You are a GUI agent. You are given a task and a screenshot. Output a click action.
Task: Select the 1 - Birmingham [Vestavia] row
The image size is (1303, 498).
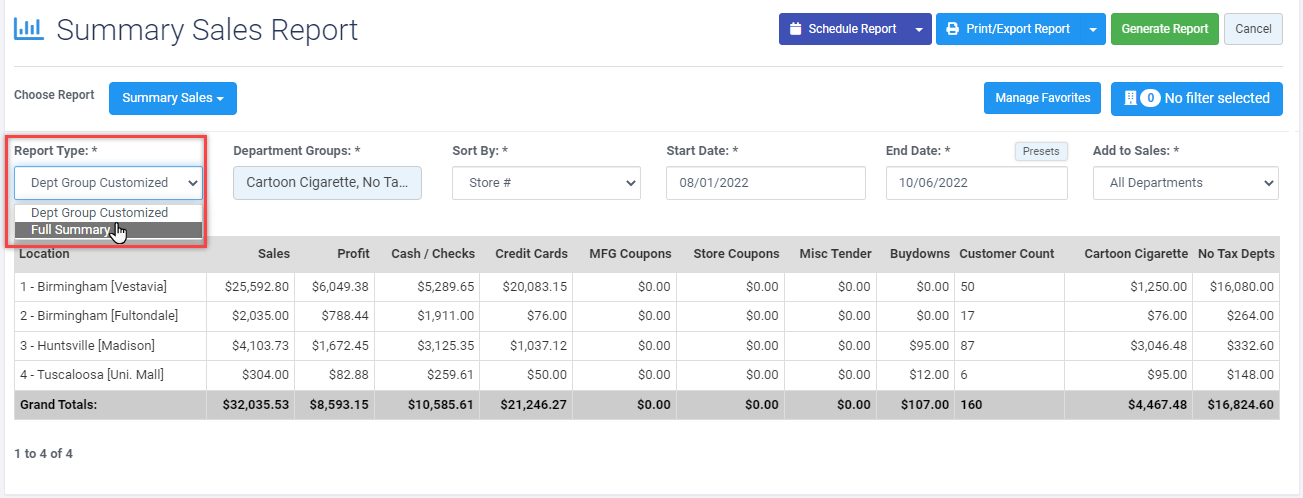tap(646, 287)
